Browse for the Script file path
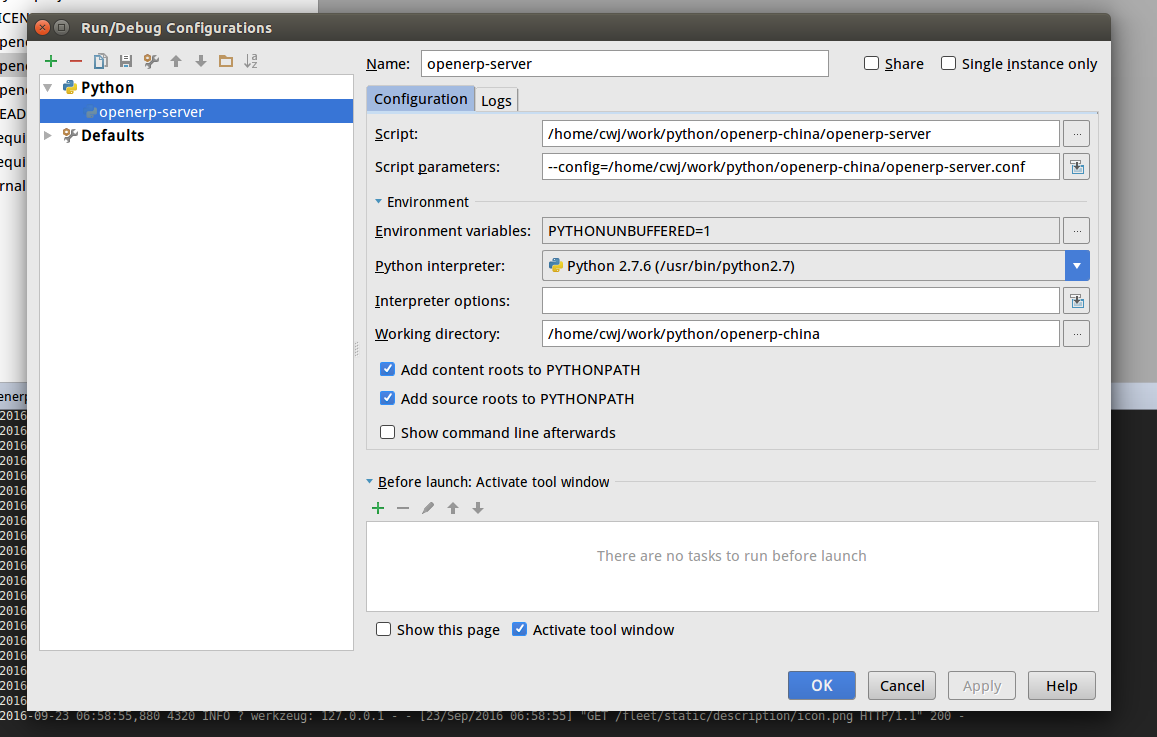The height and width of the screenshot is (737, 1157). tap(1077, 134)
